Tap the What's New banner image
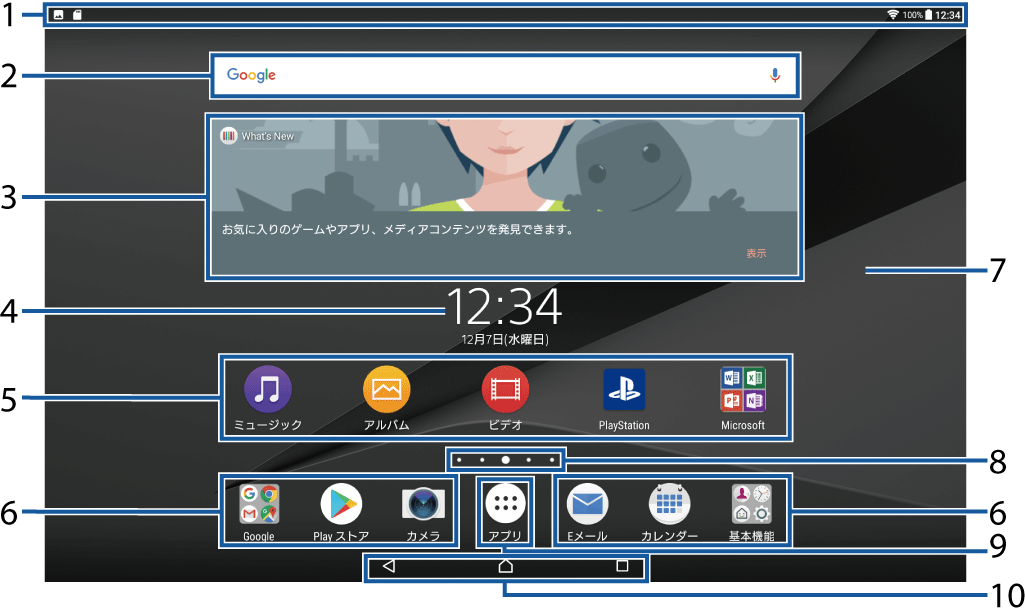 tap(505, 165)
